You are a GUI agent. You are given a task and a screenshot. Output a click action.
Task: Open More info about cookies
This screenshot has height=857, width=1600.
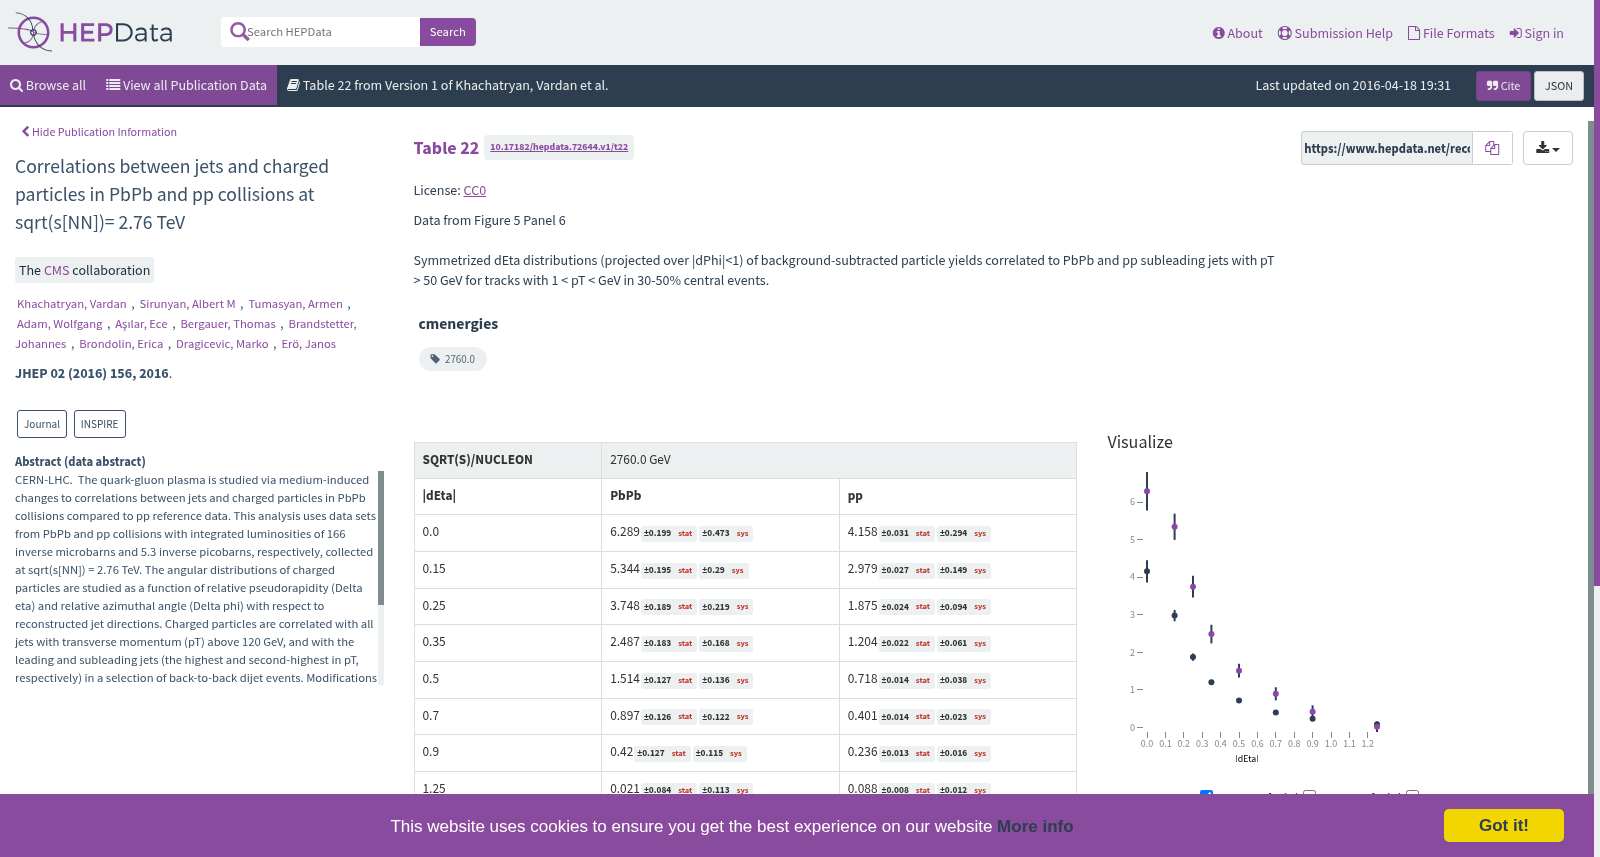[1035, 826]
